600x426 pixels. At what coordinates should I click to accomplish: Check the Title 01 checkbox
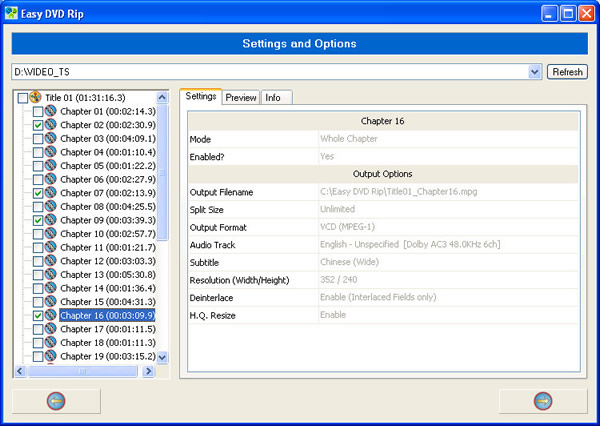[x=23, y=98]
